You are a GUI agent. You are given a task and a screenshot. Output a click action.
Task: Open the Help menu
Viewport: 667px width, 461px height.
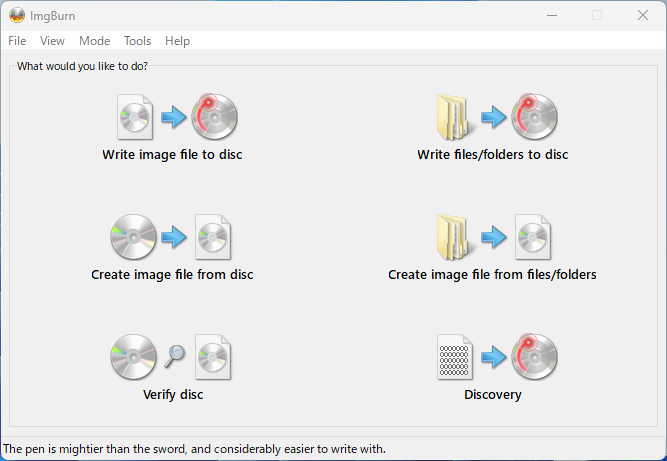coord(177,41)
